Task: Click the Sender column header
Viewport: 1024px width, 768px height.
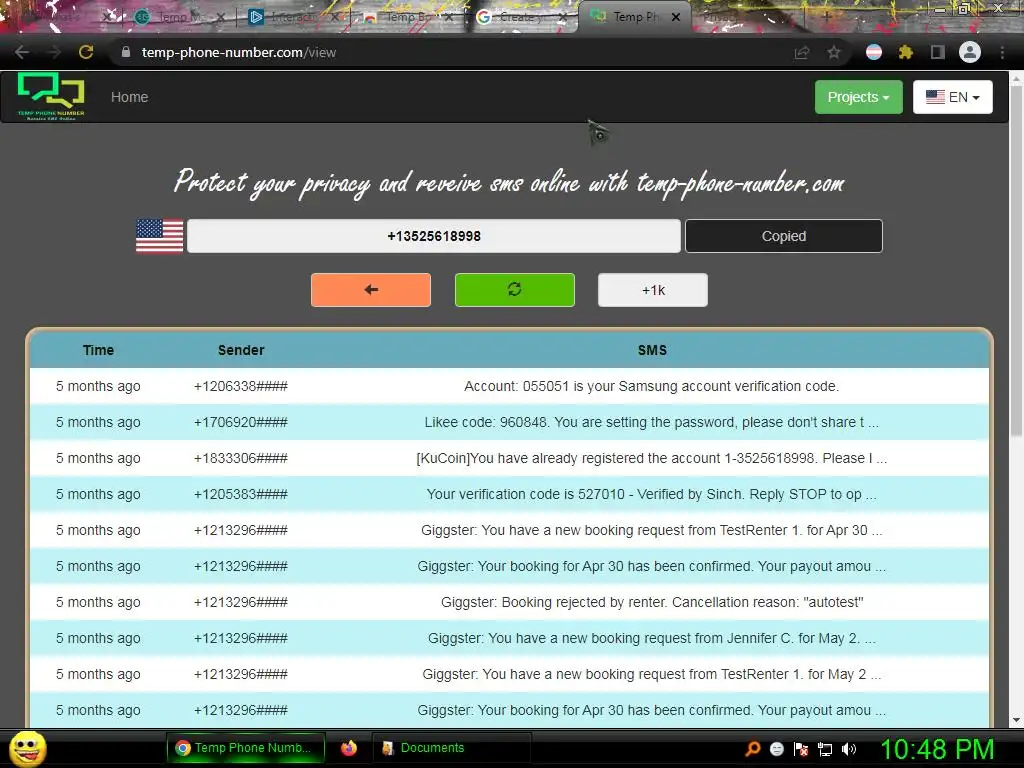Action: pyautogui.click(x=241, y=350)
